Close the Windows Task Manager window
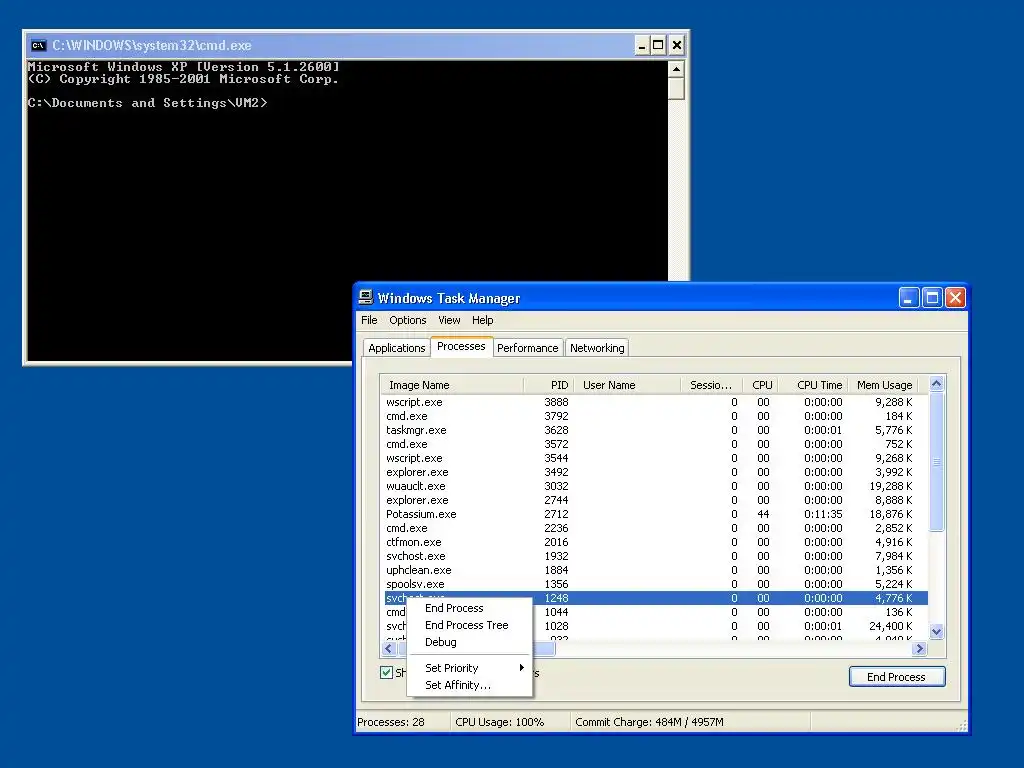The width and height of the screenshot is (1024, 768). pyautogui.click(x=955, y=298)
